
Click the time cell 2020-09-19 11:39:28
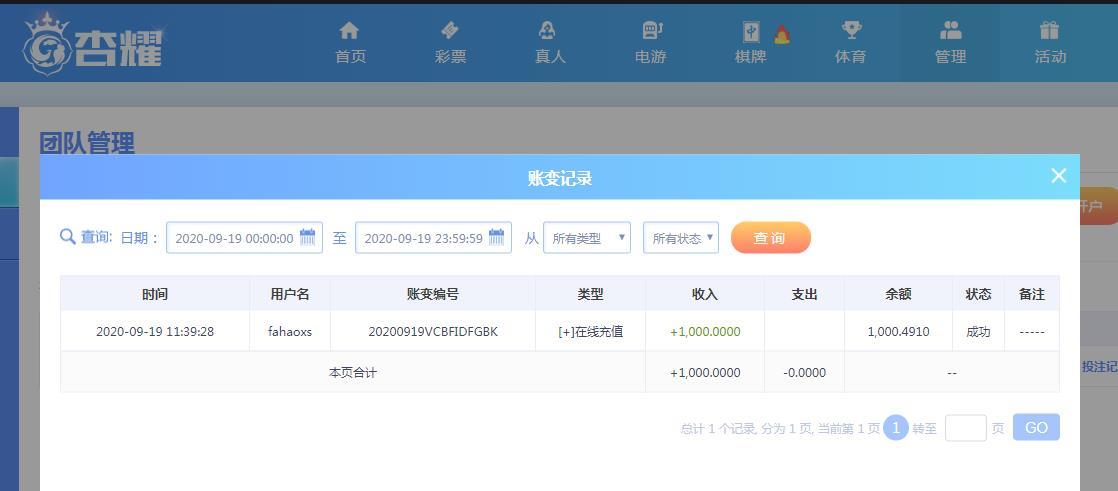pyautogui.click(x=155, y=331)
